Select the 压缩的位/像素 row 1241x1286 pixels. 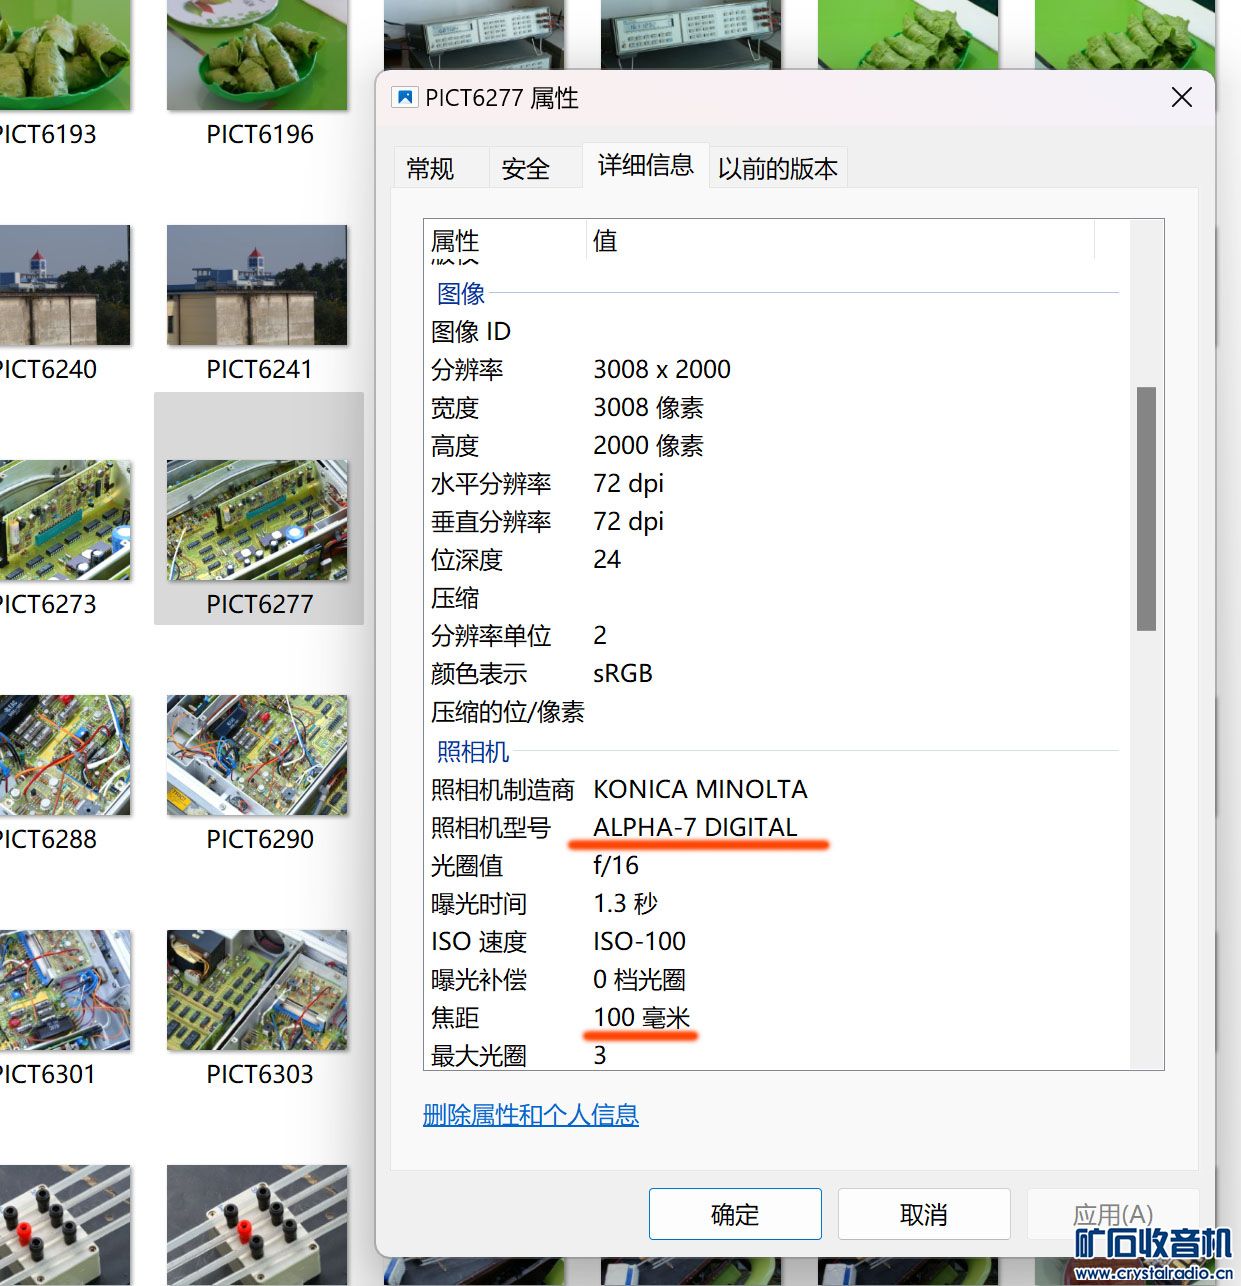point(775,711)
